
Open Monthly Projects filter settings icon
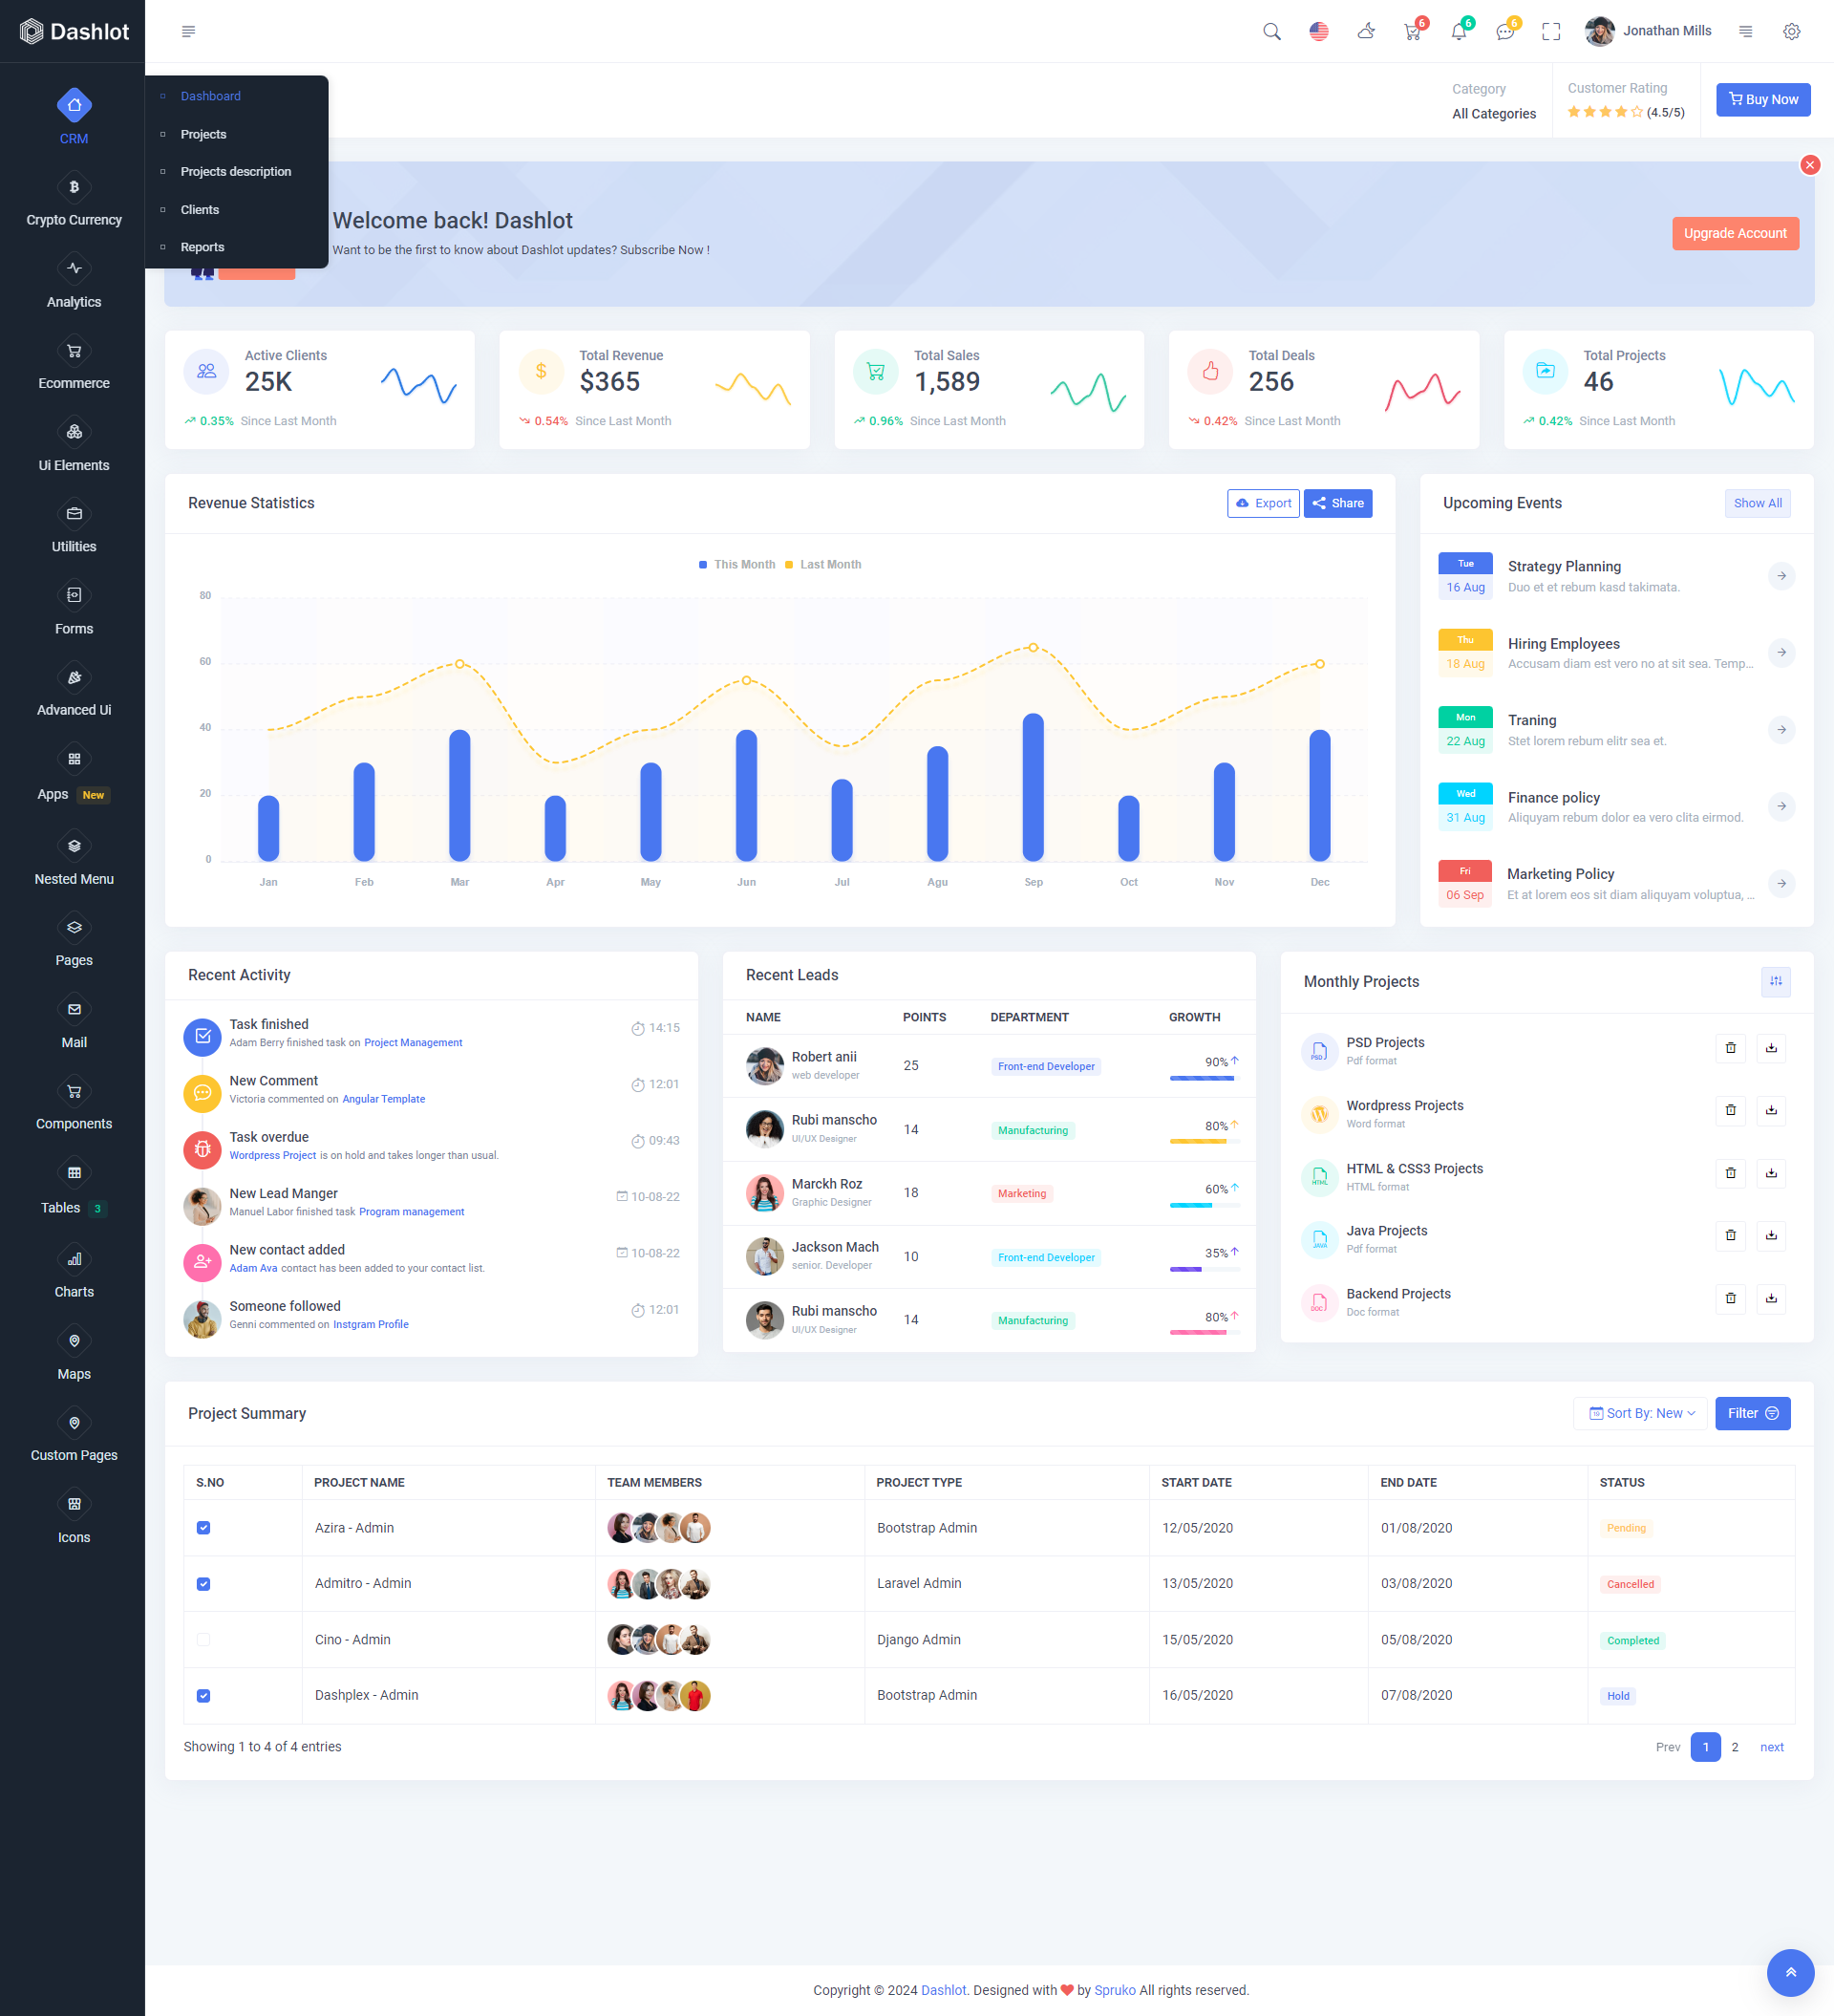pyautogui.click(x=1774, y=981)
